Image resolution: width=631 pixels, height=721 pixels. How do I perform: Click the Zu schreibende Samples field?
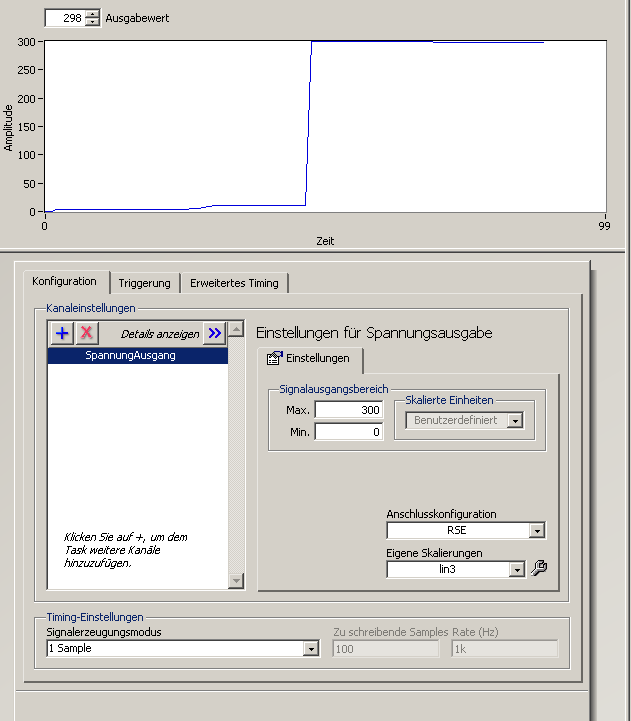pos(385,649)
